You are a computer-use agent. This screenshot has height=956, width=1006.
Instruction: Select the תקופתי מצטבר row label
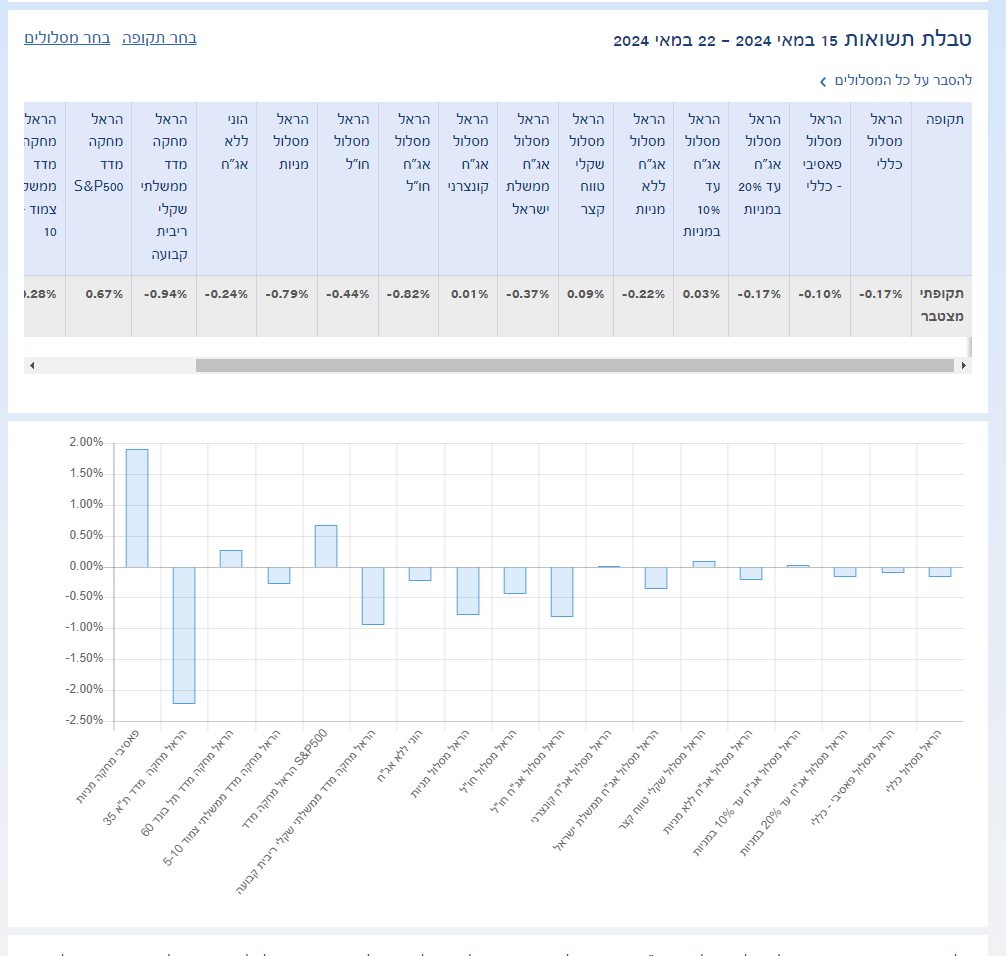point(942,305)
